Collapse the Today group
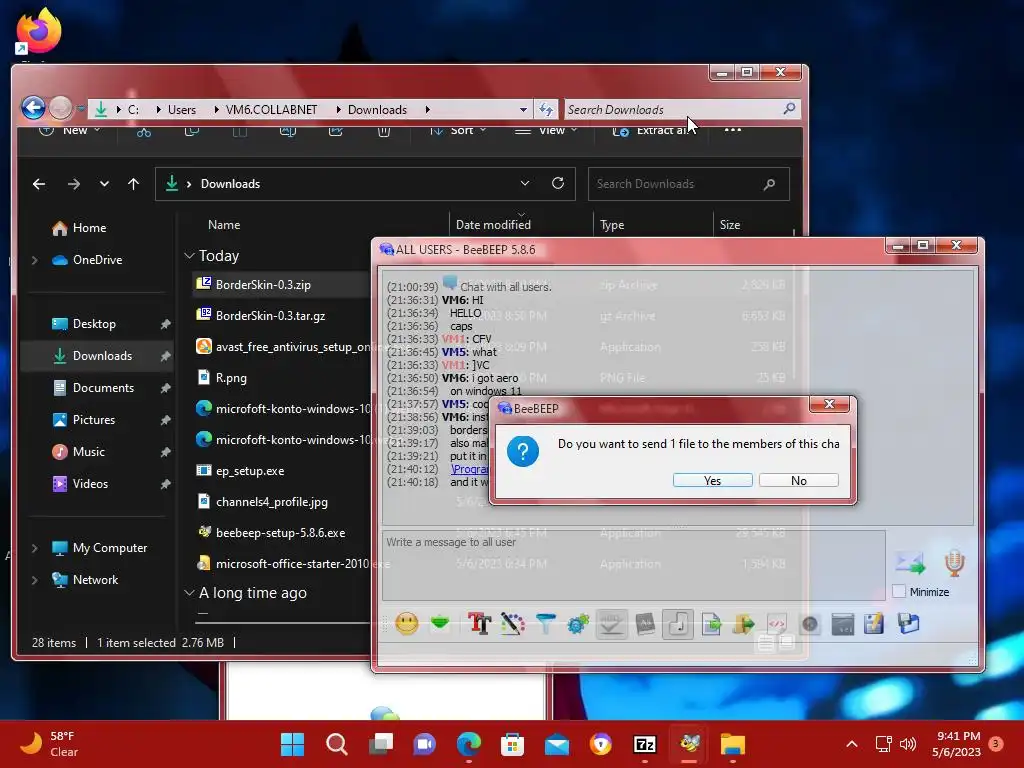 pyautogui.click(x=189, y=256)
